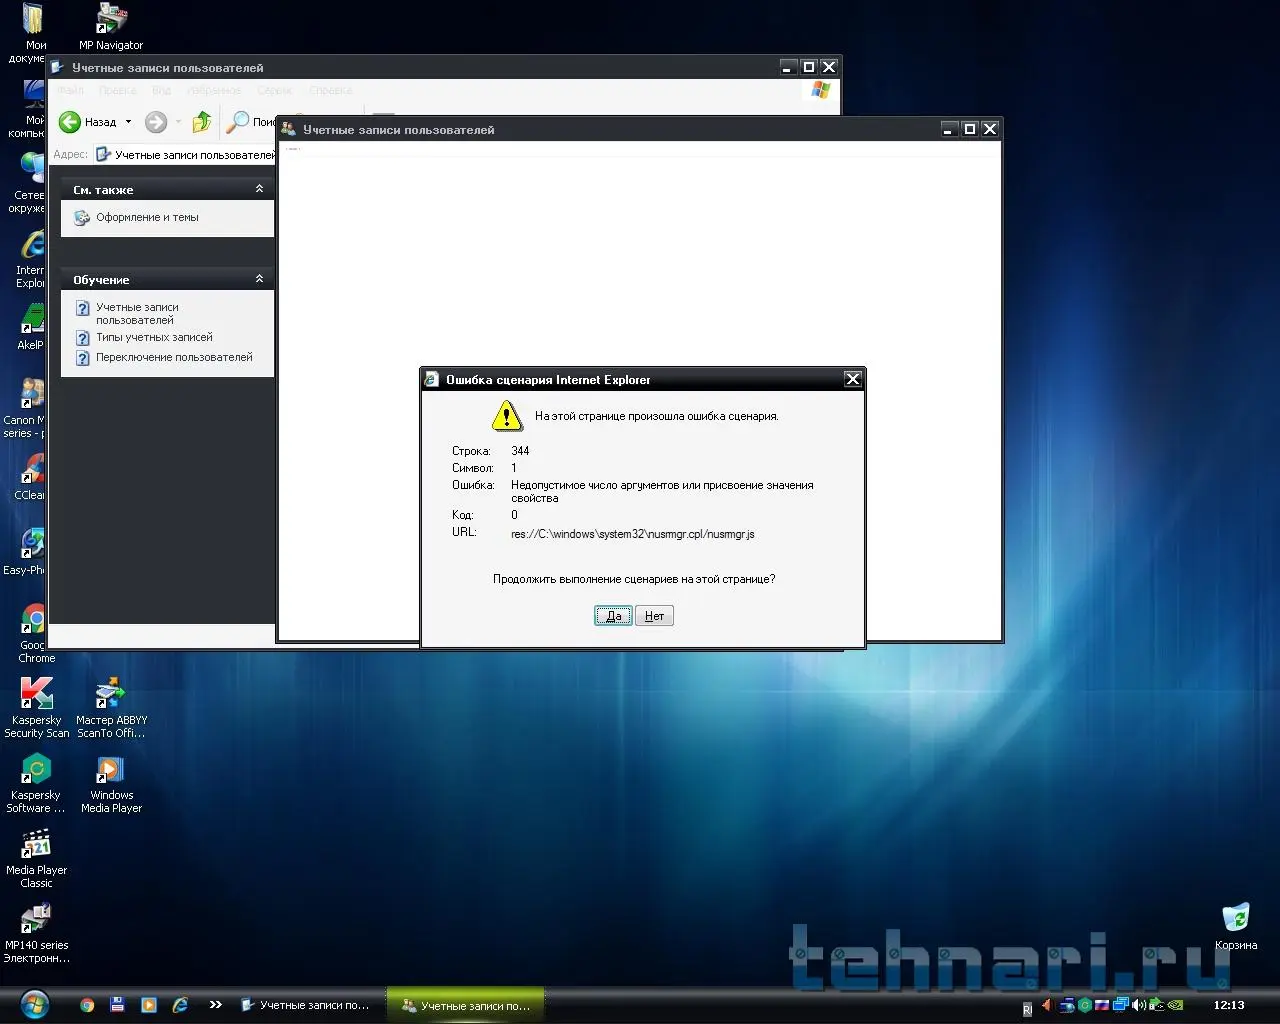Click the Start orb button
The image size is (1280, 1024).
pyautogui.click(x=34, y=1003)
